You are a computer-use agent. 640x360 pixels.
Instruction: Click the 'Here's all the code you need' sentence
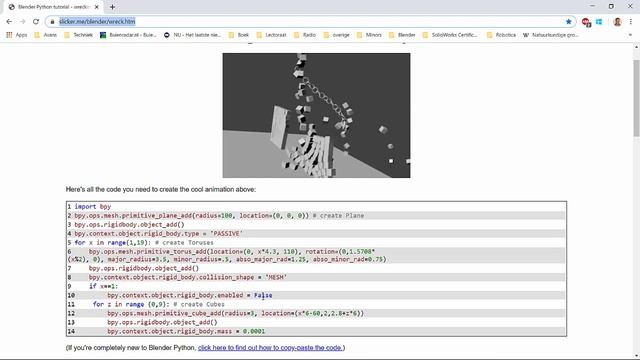pos(161,189)
